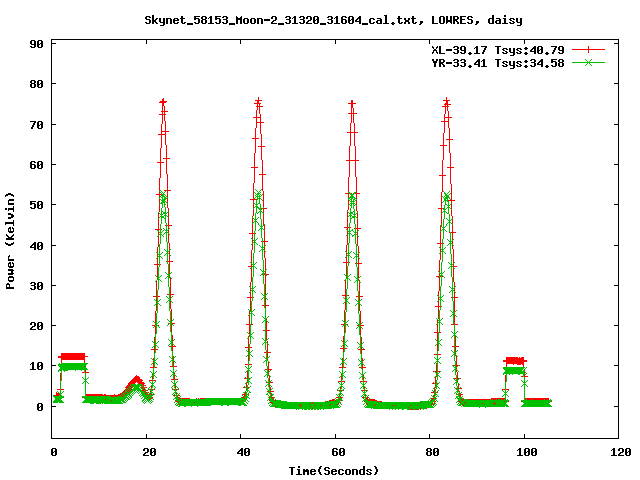Click the y-axis tick label 40
This screenshot has width=640, height=480.
click(36, 246)
